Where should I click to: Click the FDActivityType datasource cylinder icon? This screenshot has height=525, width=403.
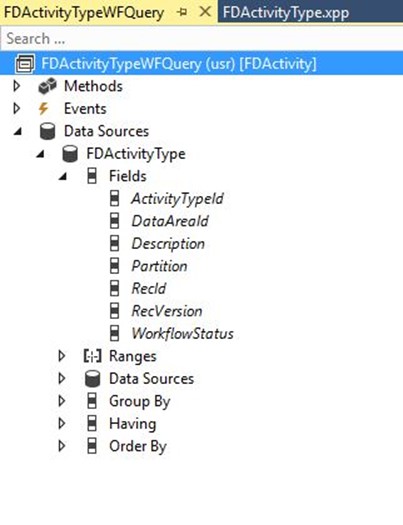tap(70, 154)
